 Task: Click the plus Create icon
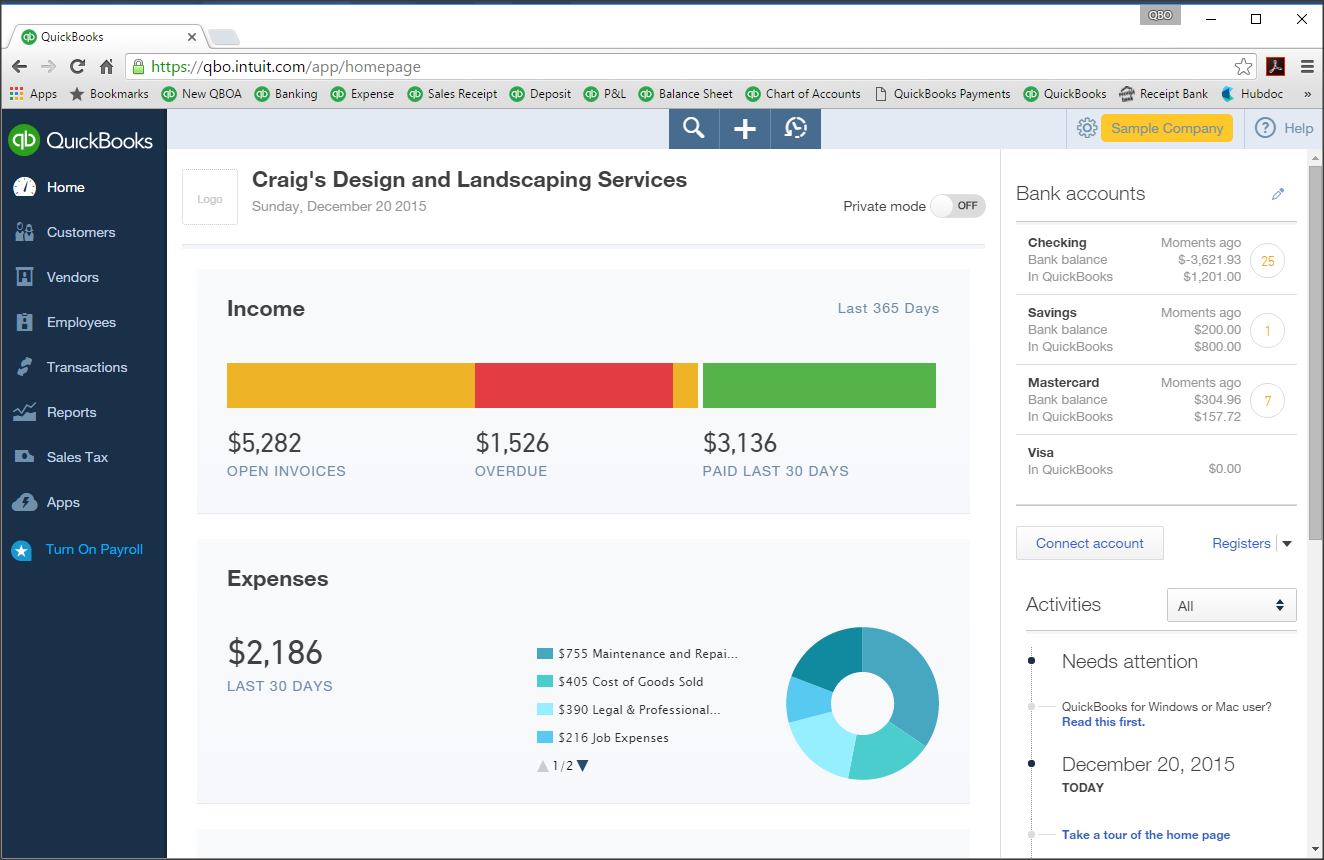coord(745,128)
